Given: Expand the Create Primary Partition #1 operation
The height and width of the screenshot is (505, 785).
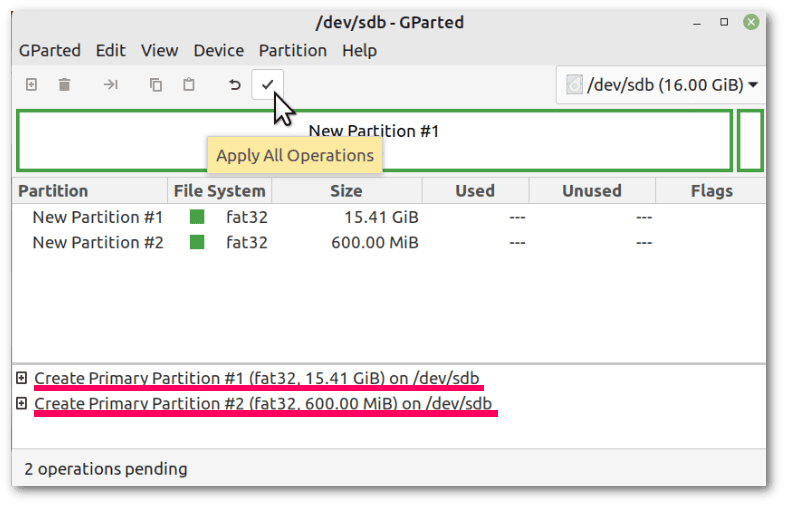Looking at the screenshot, I should 21,378.
